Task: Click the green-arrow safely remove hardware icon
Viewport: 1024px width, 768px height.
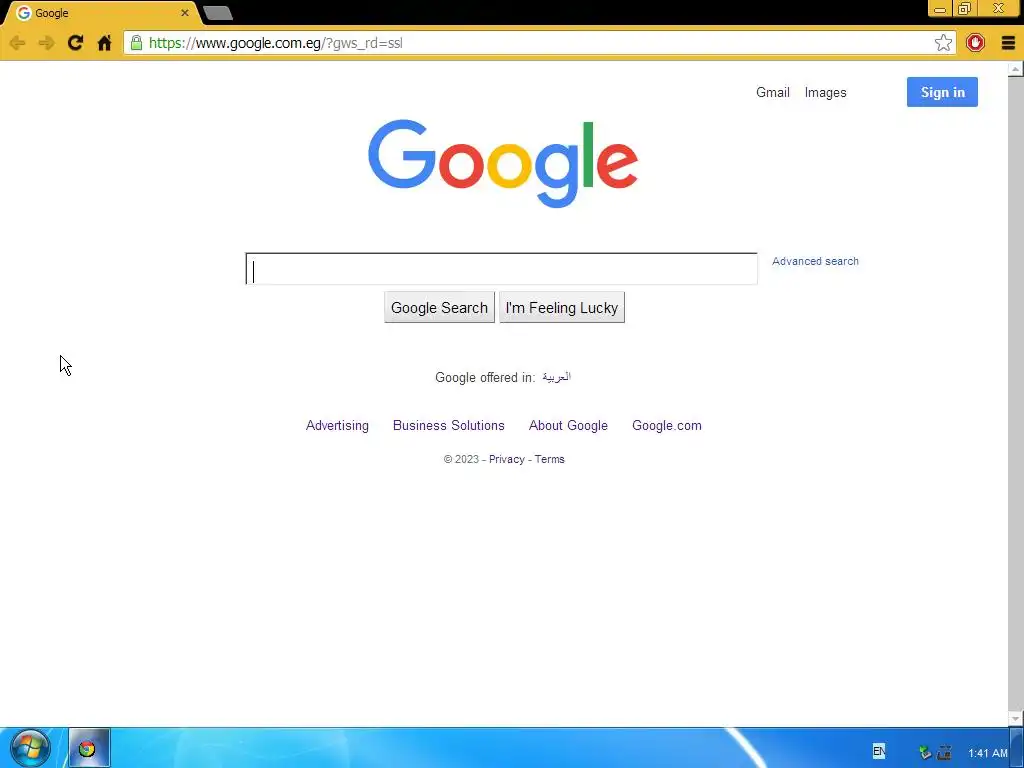Action: pos(924,752)
